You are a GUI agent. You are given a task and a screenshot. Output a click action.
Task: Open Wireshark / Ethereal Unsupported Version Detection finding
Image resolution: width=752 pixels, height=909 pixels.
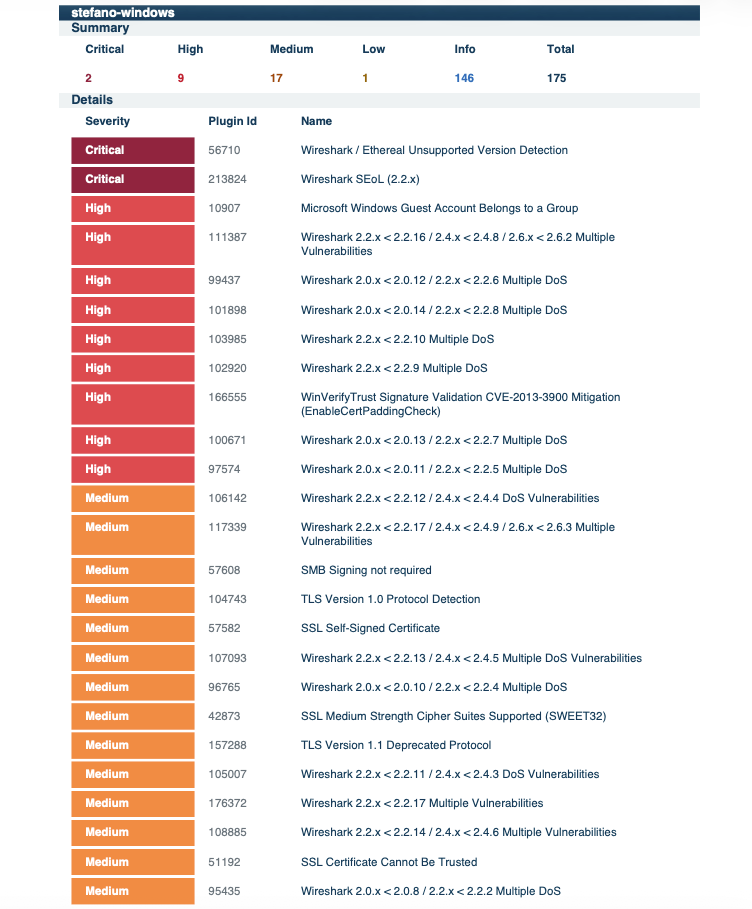tap(434, 150)
